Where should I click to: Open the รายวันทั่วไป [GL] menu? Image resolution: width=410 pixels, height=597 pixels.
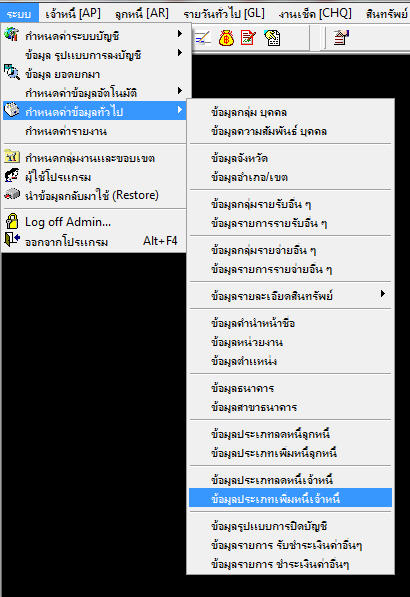pos(223,14)
